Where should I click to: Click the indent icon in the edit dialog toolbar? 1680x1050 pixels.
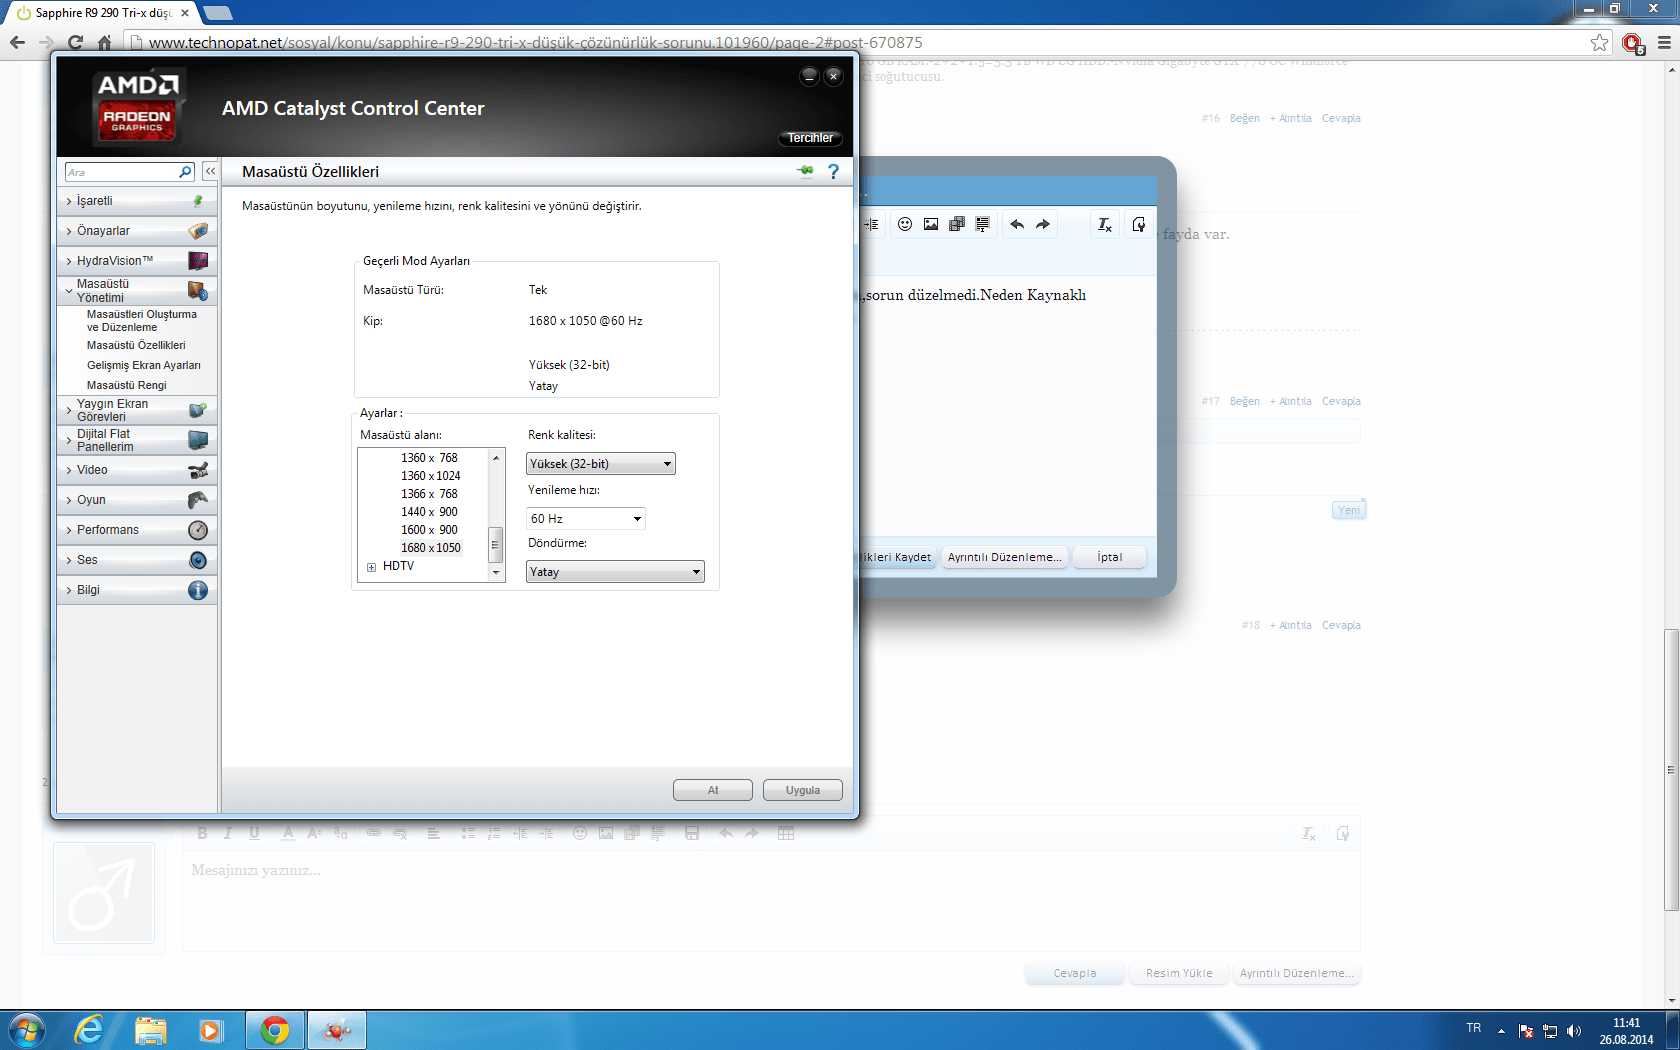871,224
